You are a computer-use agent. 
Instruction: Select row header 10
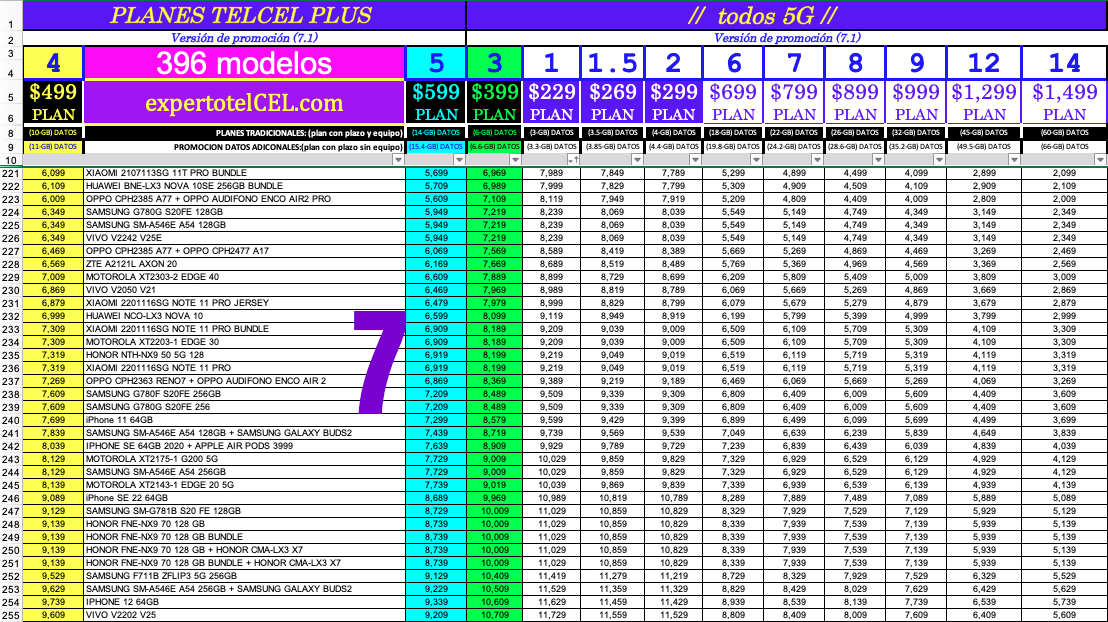tap(11, 160)
